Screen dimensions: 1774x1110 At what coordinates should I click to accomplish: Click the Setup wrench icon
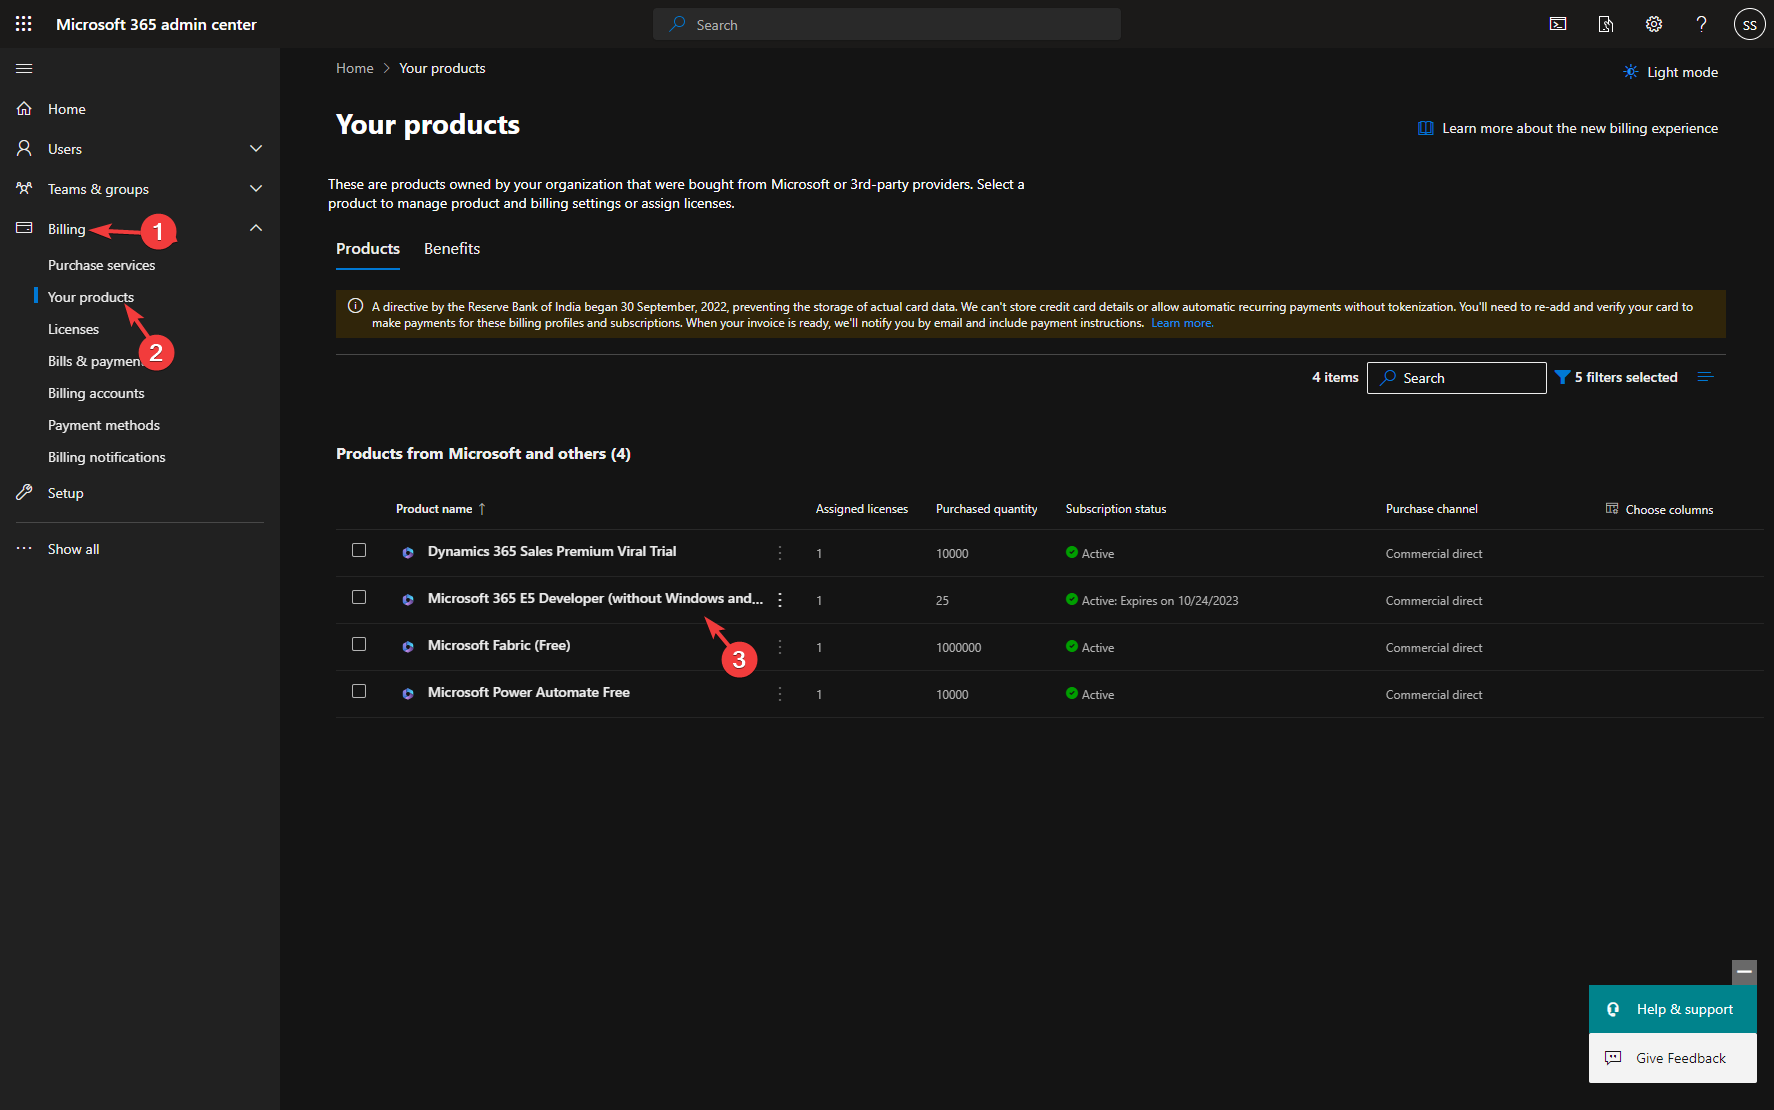24,492
